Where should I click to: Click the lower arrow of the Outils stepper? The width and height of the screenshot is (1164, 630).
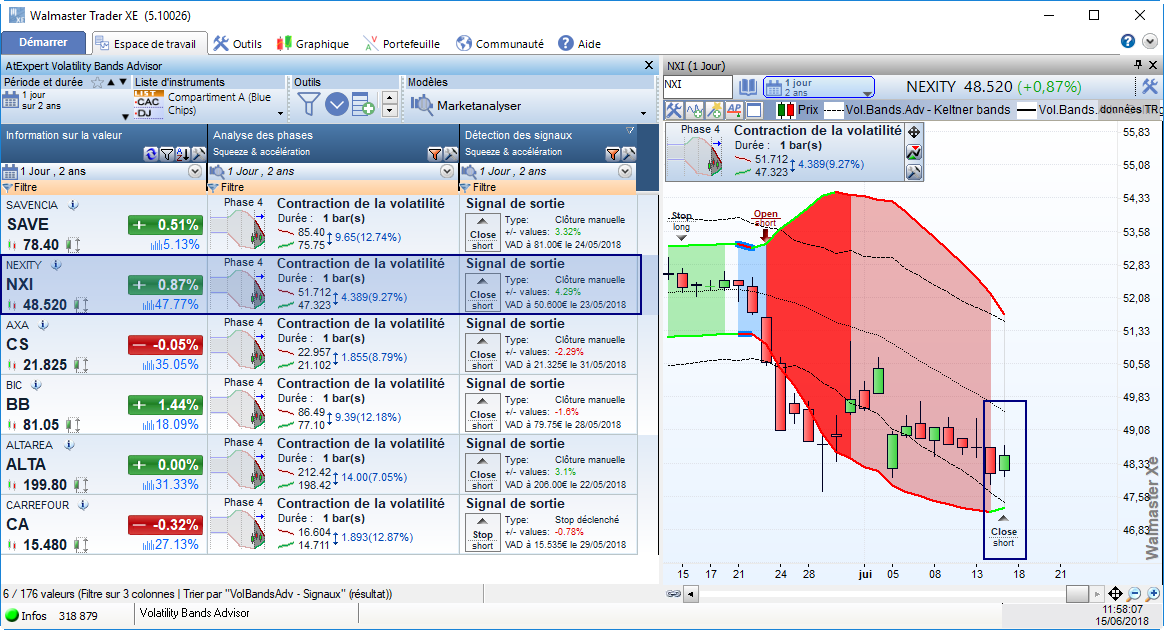point(390,111)
